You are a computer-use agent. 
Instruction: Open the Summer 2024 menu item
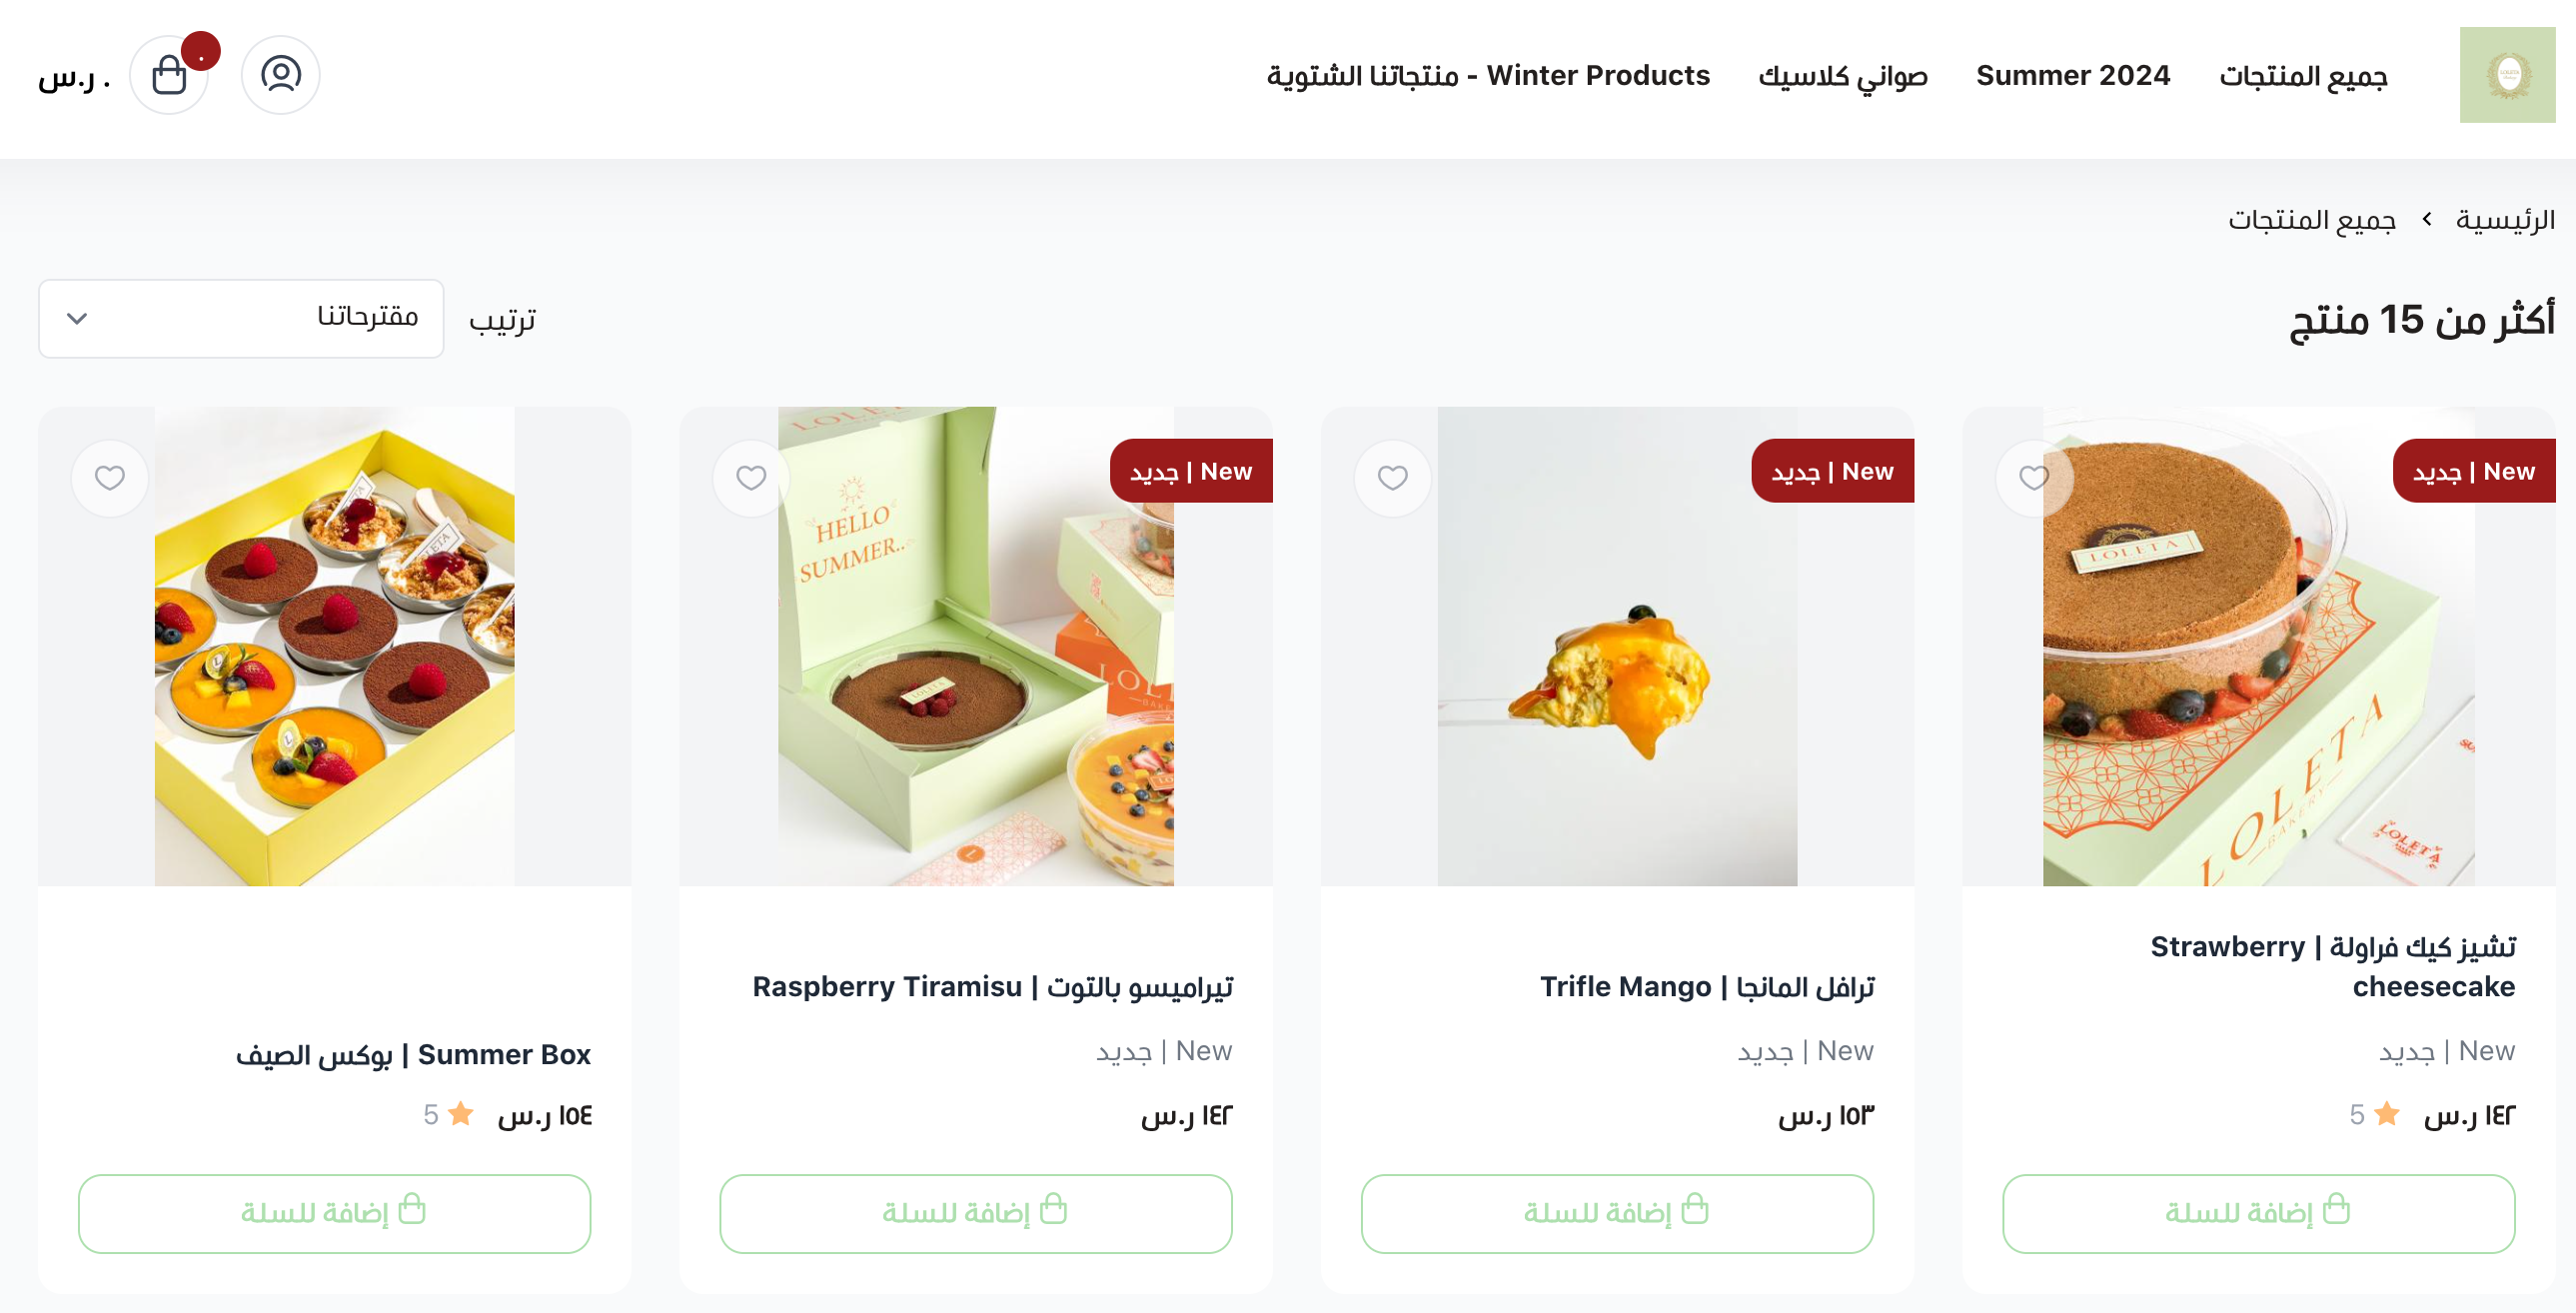2073,75
